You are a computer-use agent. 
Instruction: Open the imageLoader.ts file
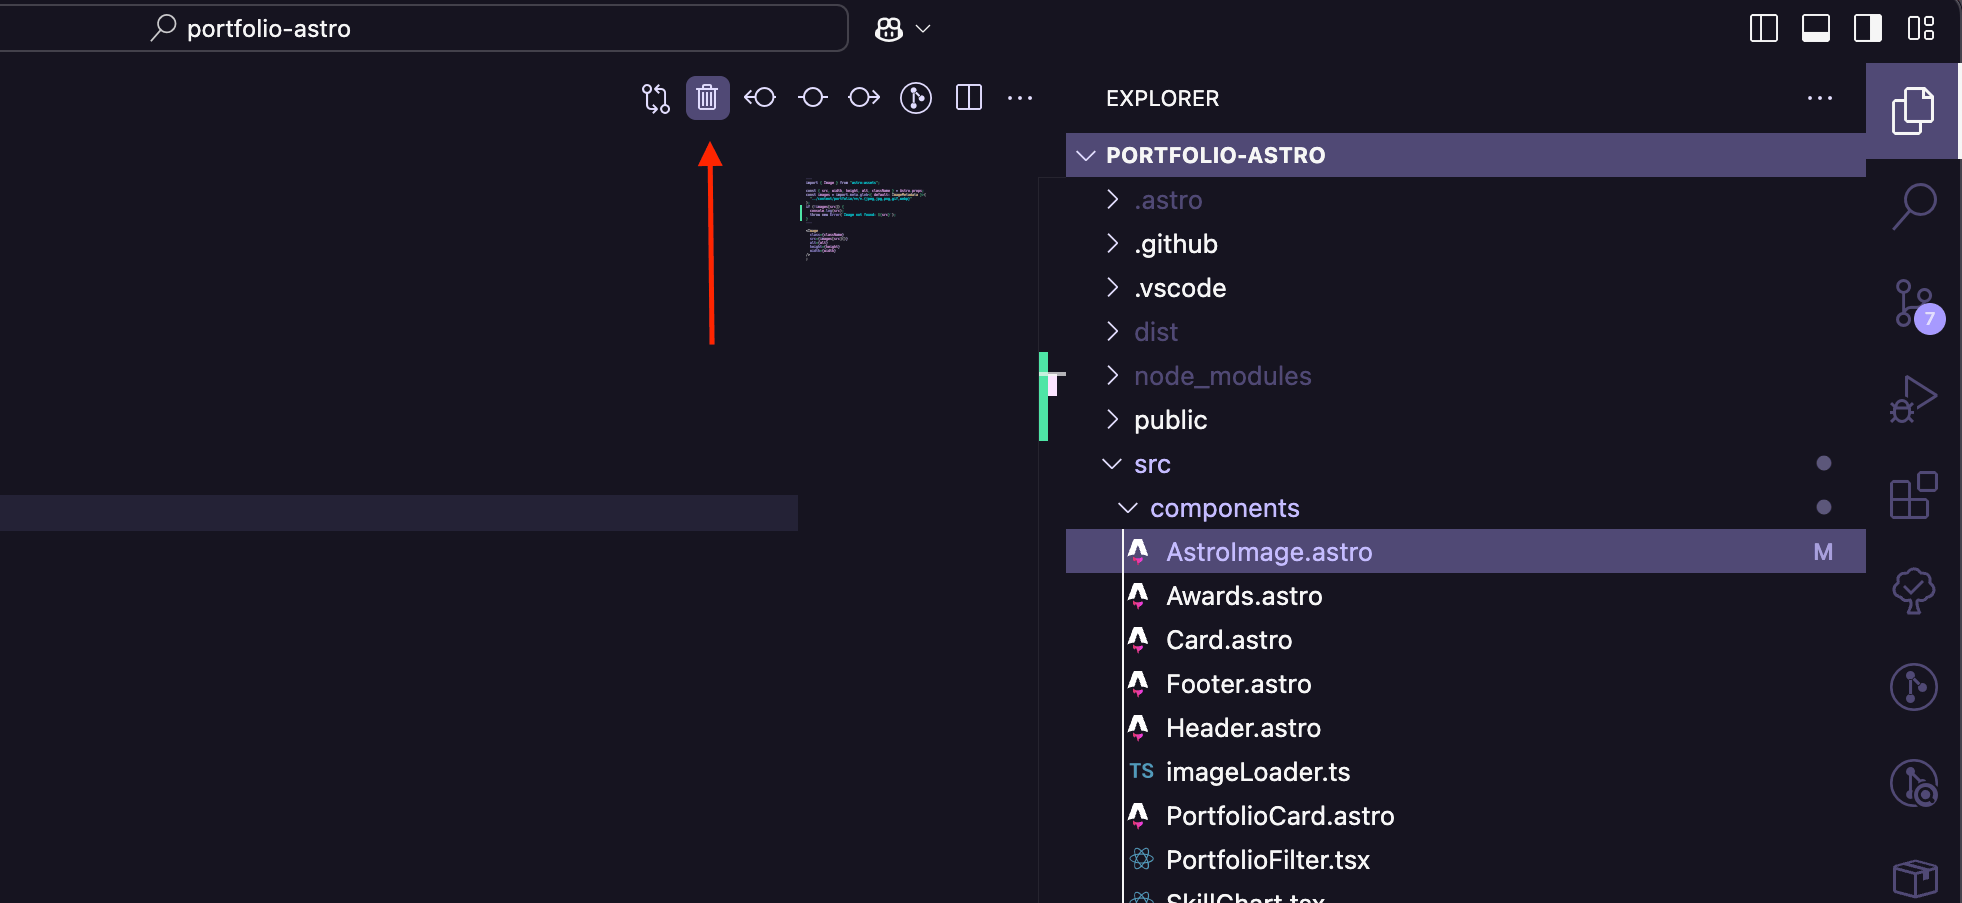point(1257,772)
